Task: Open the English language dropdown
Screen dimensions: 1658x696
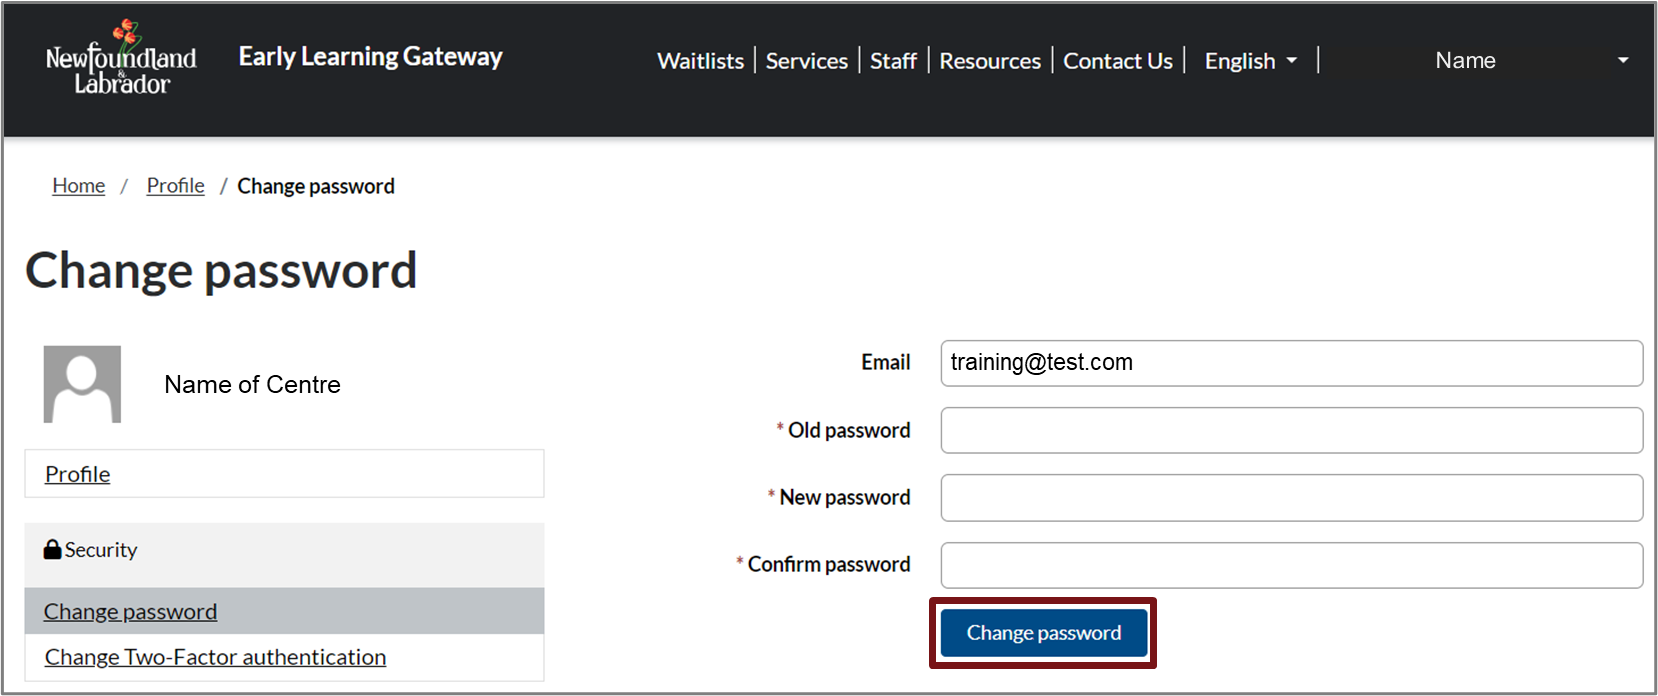Action: [x=1250, y=61]
